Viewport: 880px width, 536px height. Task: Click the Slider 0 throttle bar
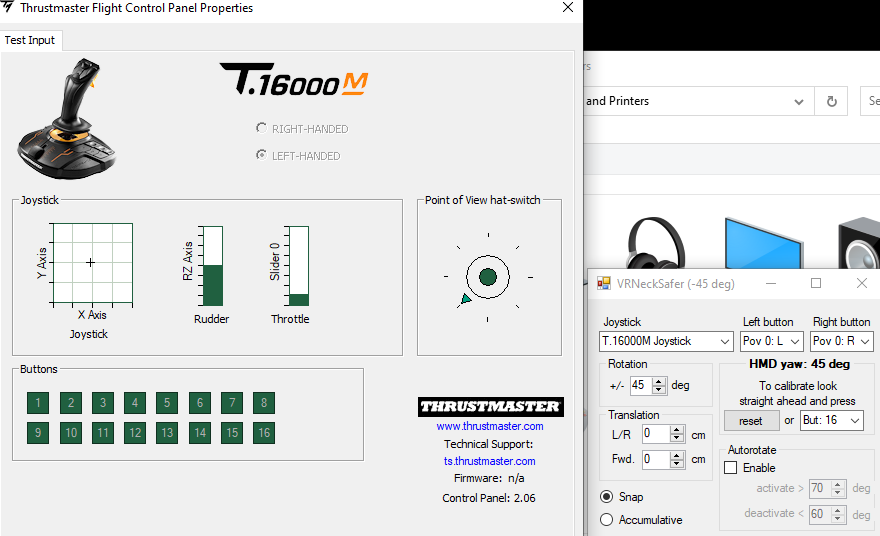299,266
